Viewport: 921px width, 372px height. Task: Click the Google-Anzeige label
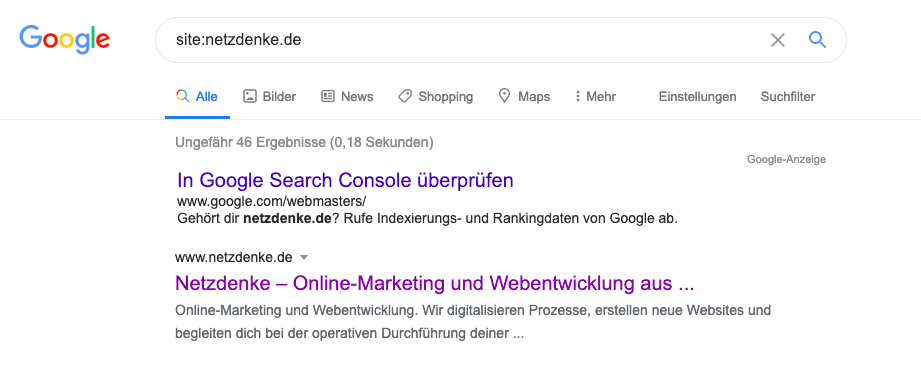(786, 159)
